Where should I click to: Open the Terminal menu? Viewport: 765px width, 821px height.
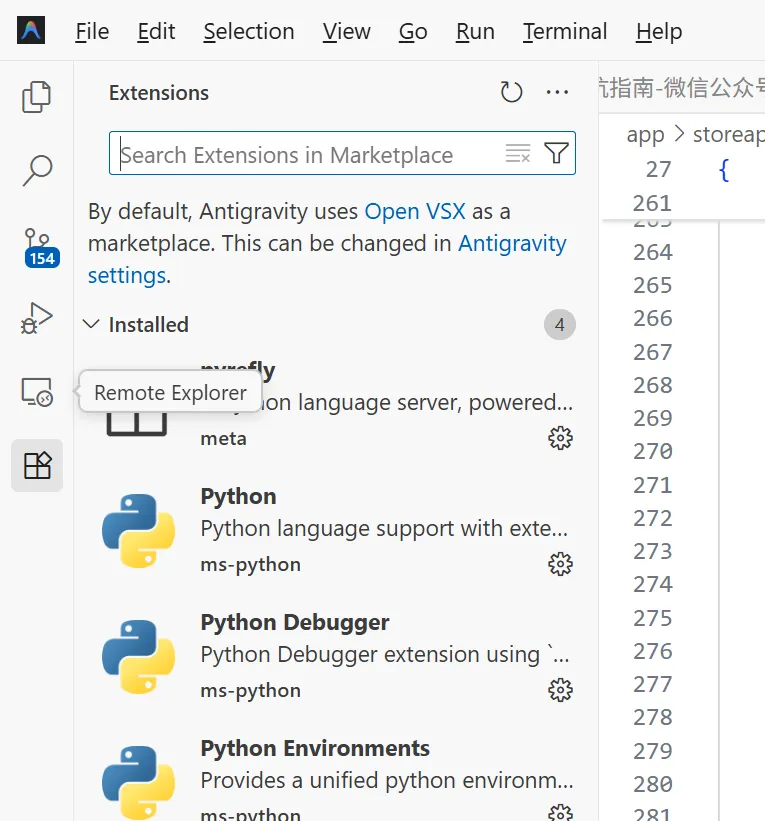565,32
